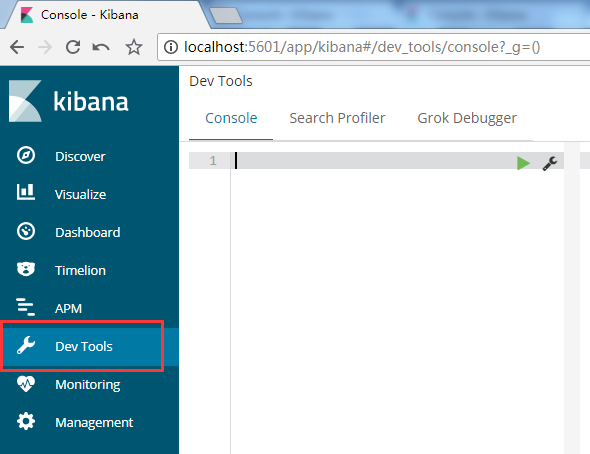Screen dimensions: 590x454
Task: Click the Monitoring sidebar label
Action: [x=88, y=384]
